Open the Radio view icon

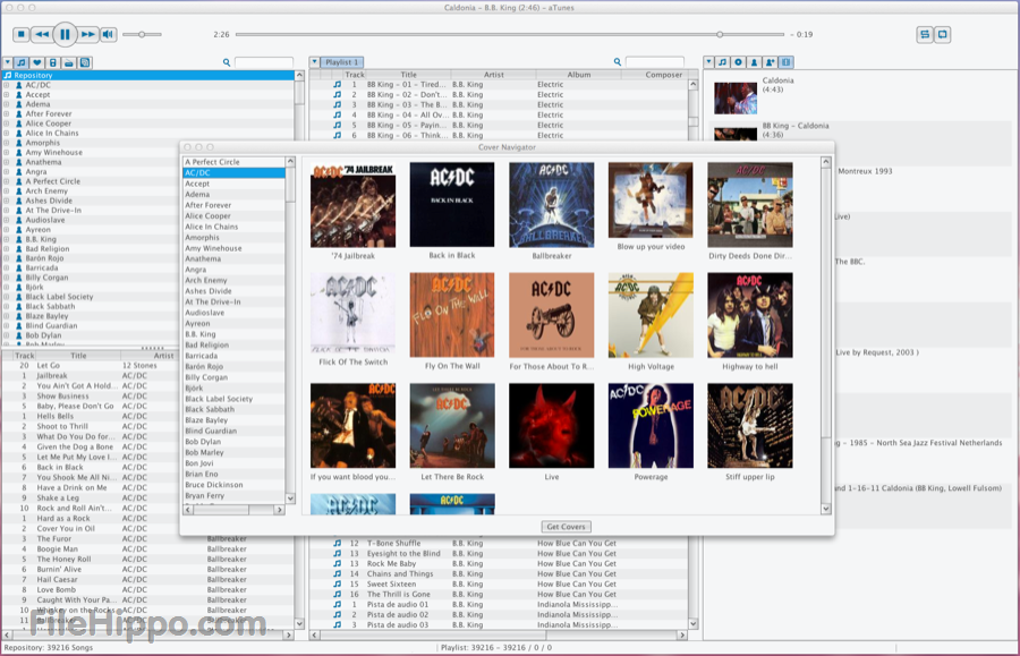click(68, 62)
